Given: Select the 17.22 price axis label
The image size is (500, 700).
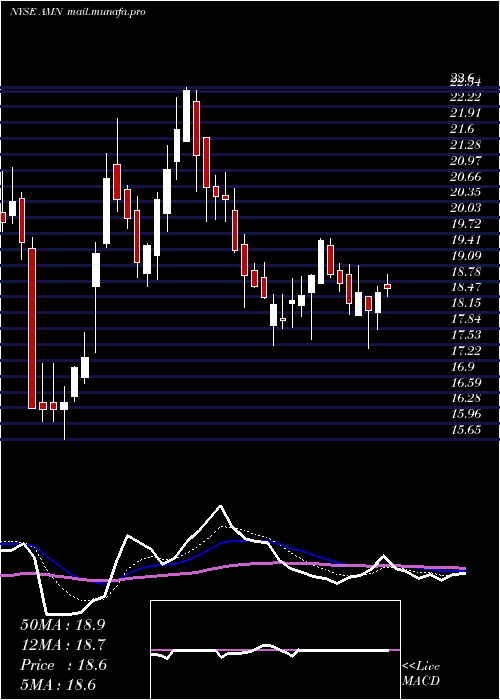Looking at the screenshot, I should pyautogui.click(x=465, y=351).
